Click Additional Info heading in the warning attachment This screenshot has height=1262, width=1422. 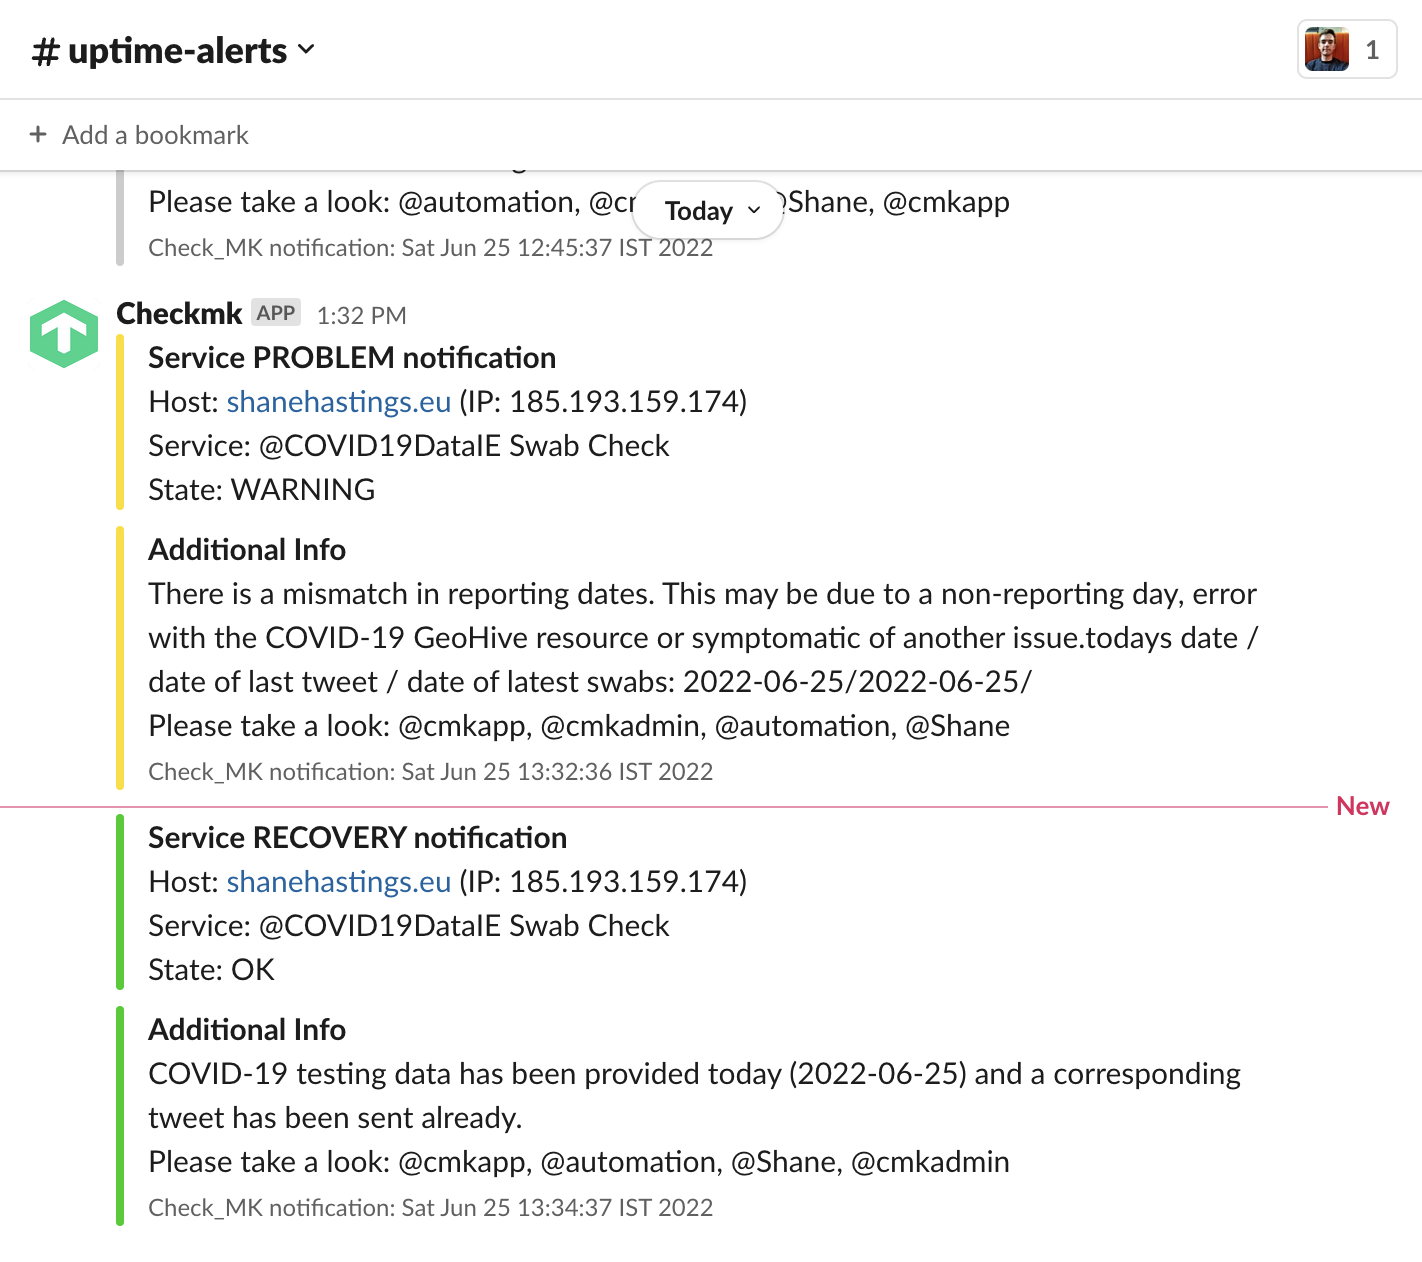click(x=247, y=550)
